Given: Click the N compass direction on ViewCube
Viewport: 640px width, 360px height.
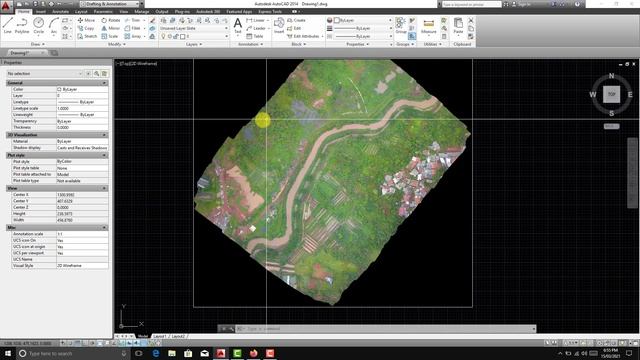Looking at the screenshot, I should pyautogui.click(x=611, y=76).
